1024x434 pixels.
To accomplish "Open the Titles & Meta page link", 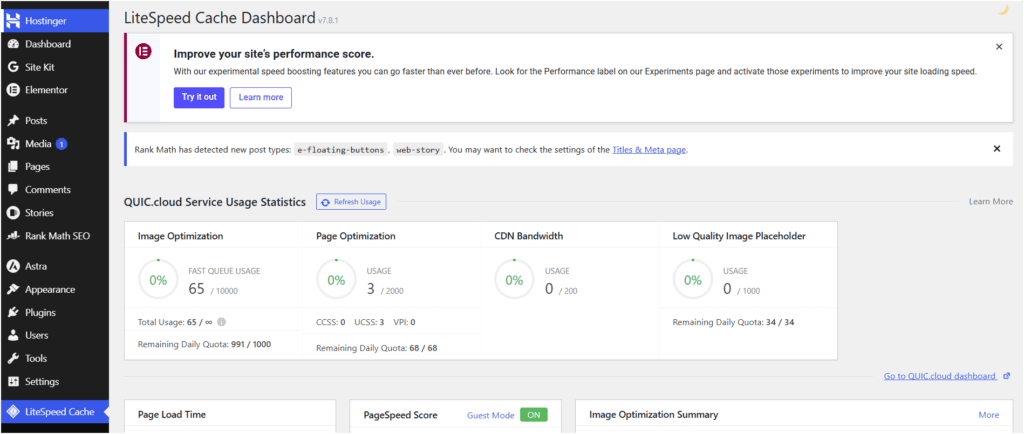I will click(x=649, y=149).
